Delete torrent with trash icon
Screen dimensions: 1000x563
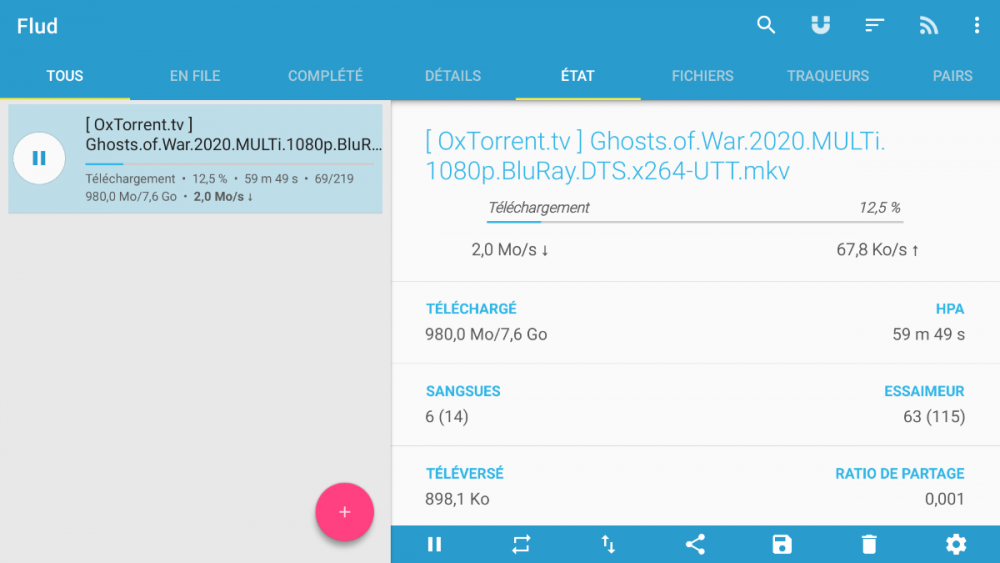pos(869,544)
